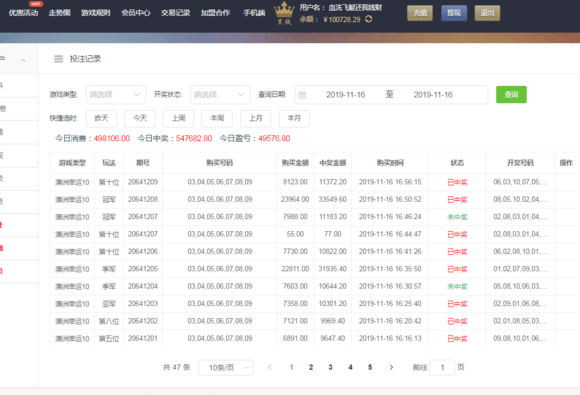The height and width of the screenshot is (395, 580).
Task: Click purchase time 2019-11-16 16:35:50
Action: (390, 269)
